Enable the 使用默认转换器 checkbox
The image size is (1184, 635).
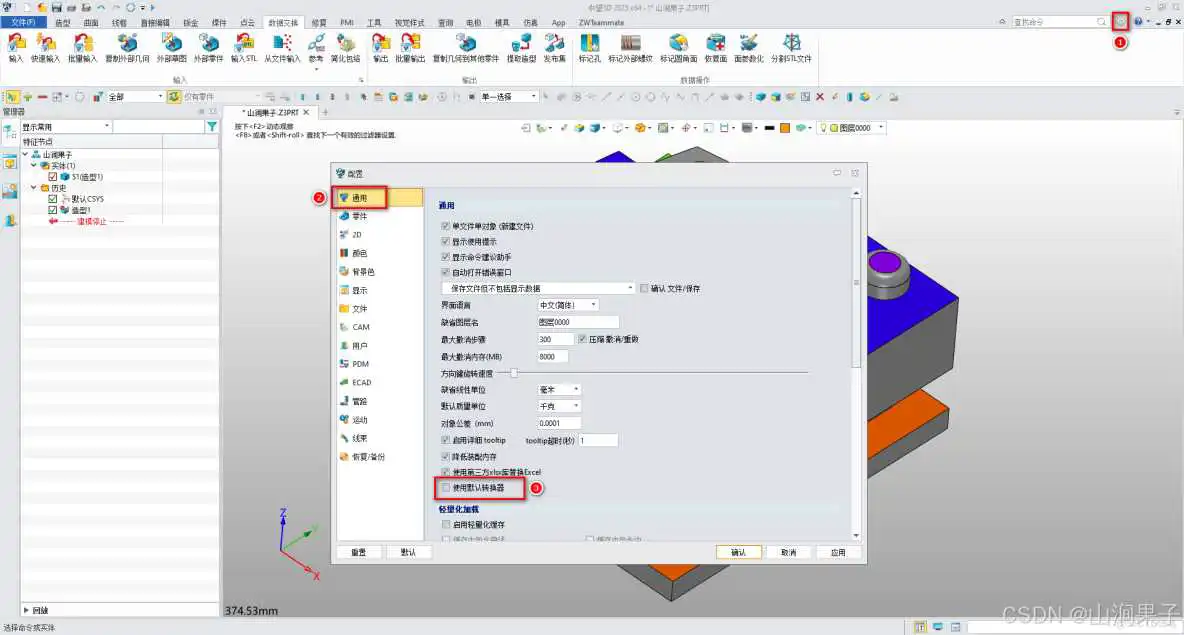pos(446,488)
